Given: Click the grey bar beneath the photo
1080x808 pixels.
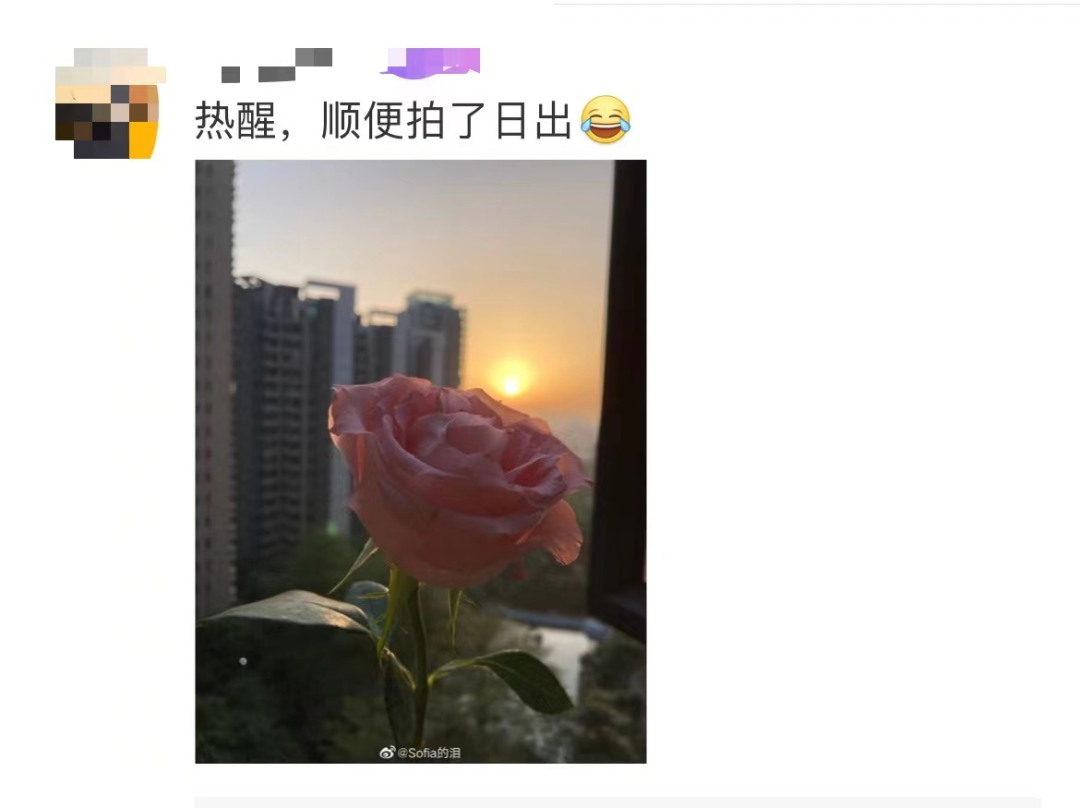Looking at the screenshot, I should pos(617,802).
